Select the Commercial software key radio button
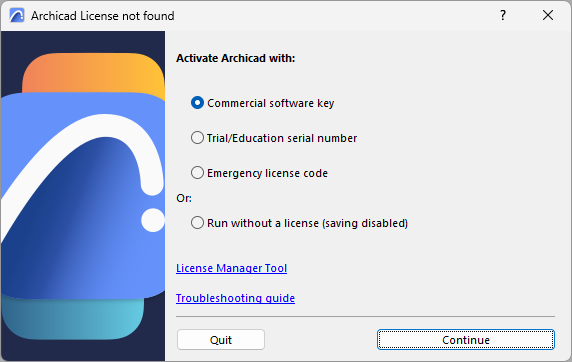 click(197, 103)
